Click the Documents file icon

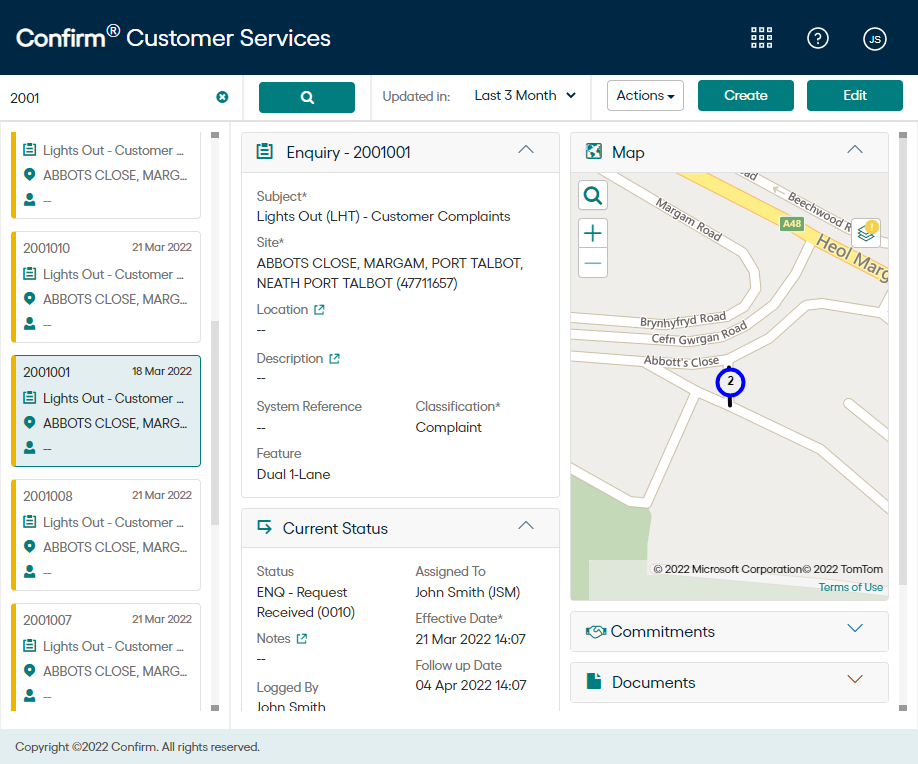594,681
